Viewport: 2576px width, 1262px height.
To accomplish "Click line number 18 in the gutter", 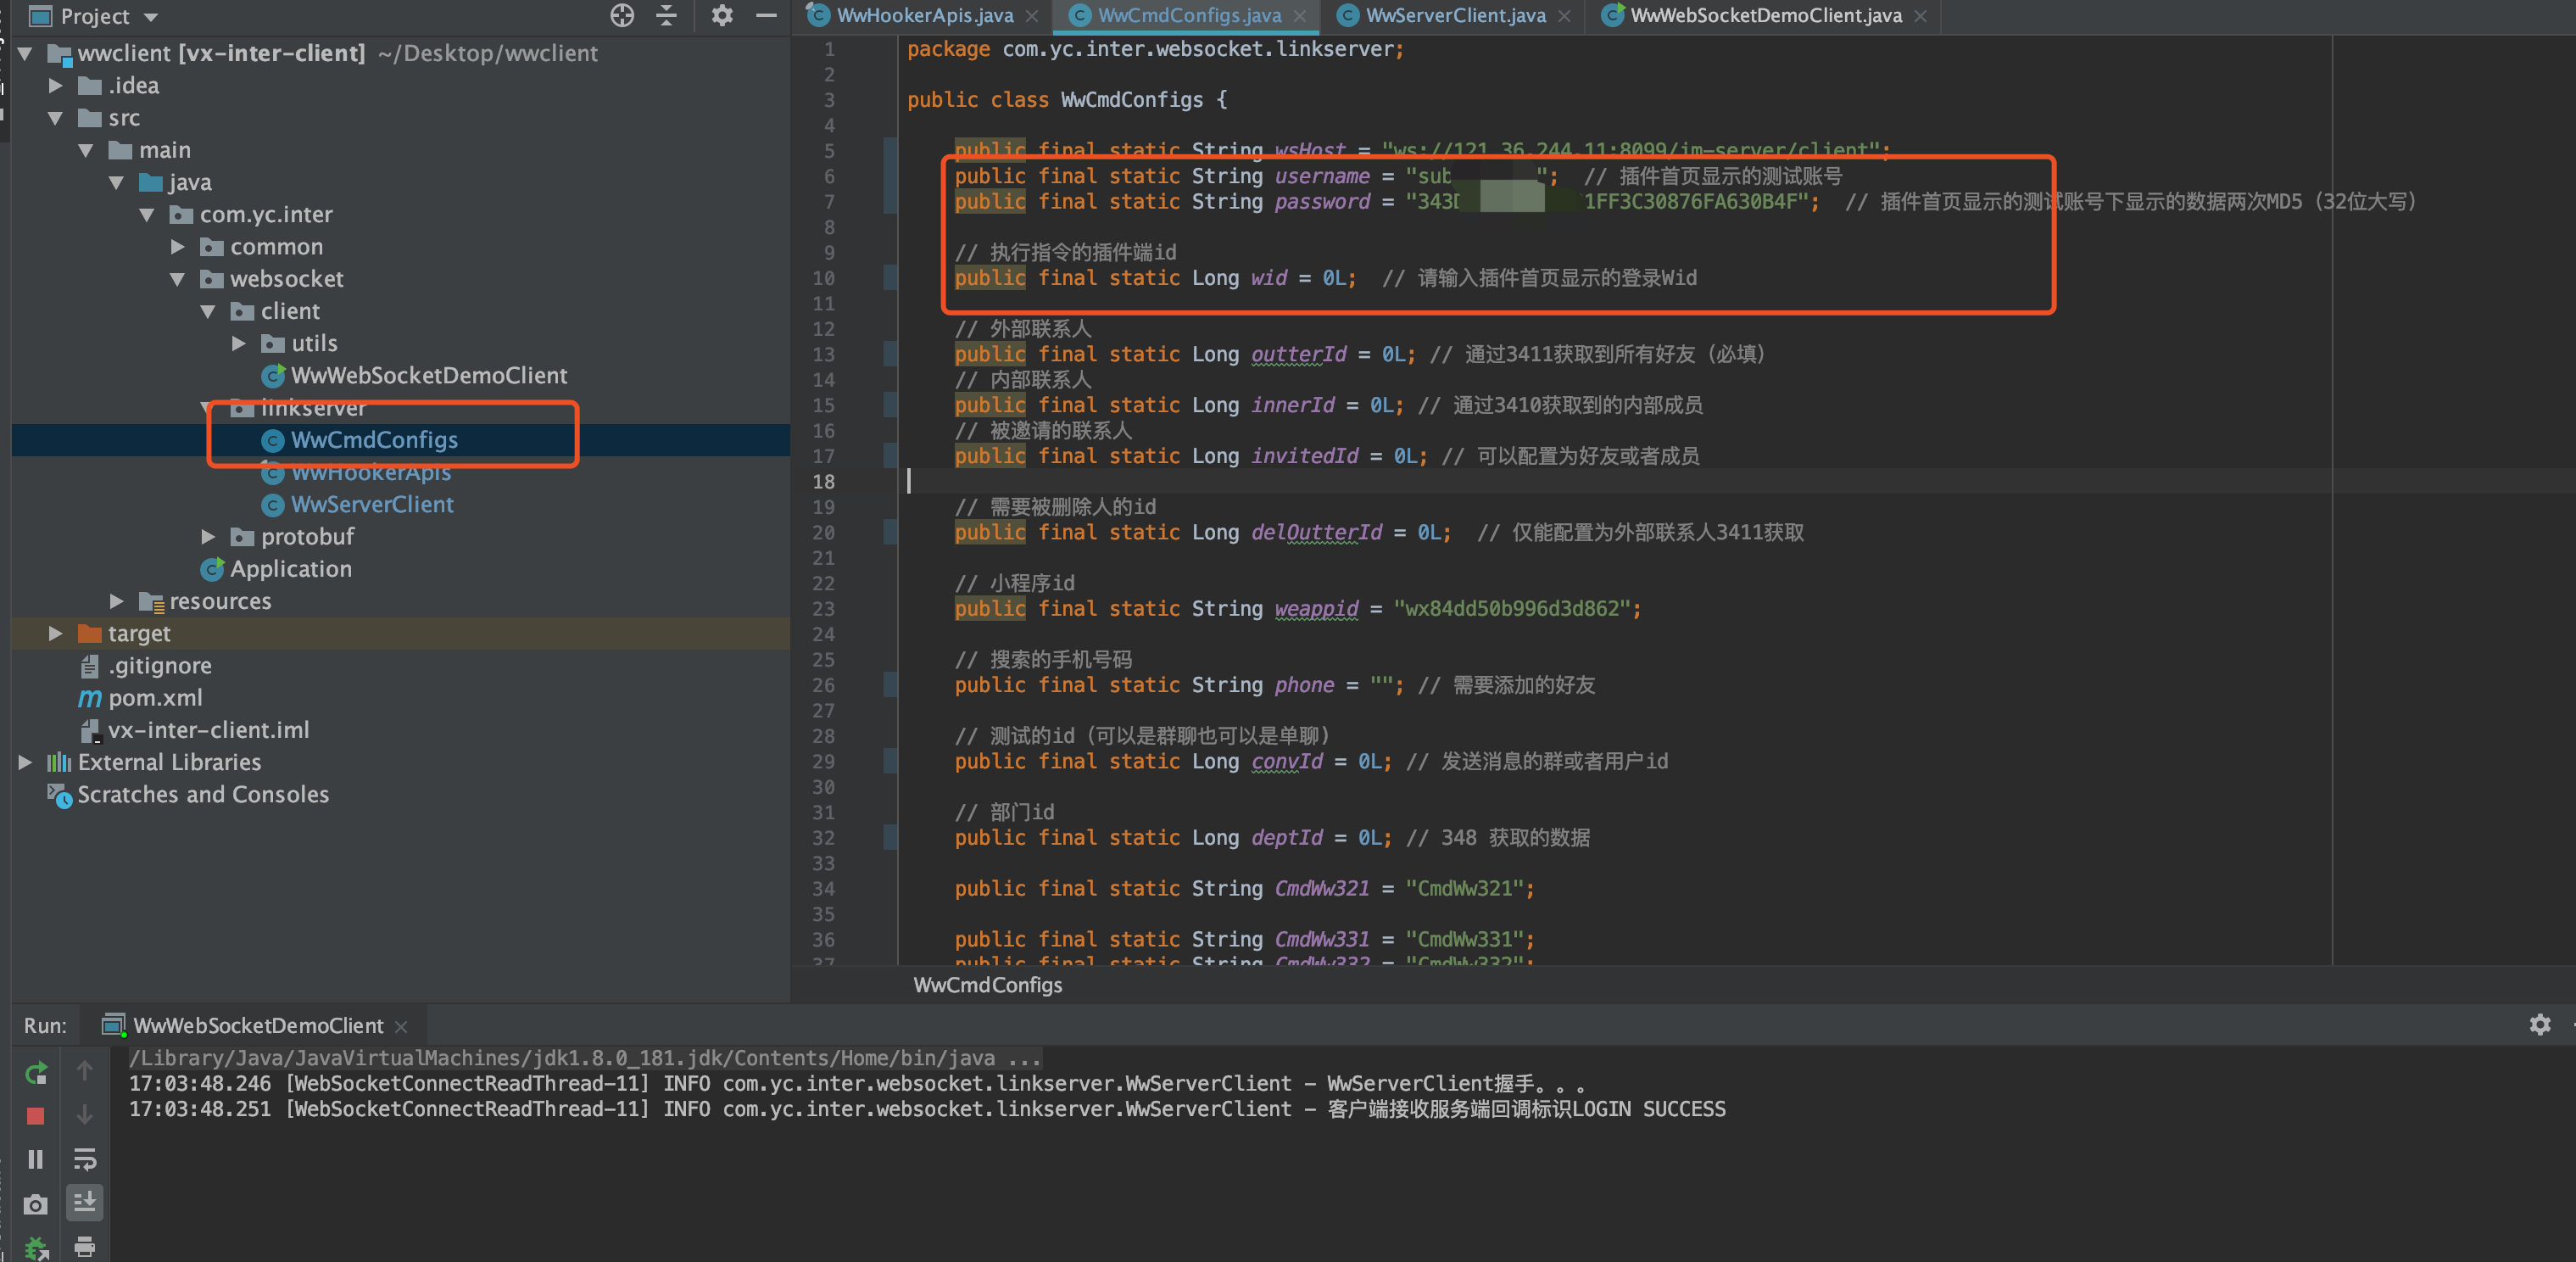I will 823,481.
